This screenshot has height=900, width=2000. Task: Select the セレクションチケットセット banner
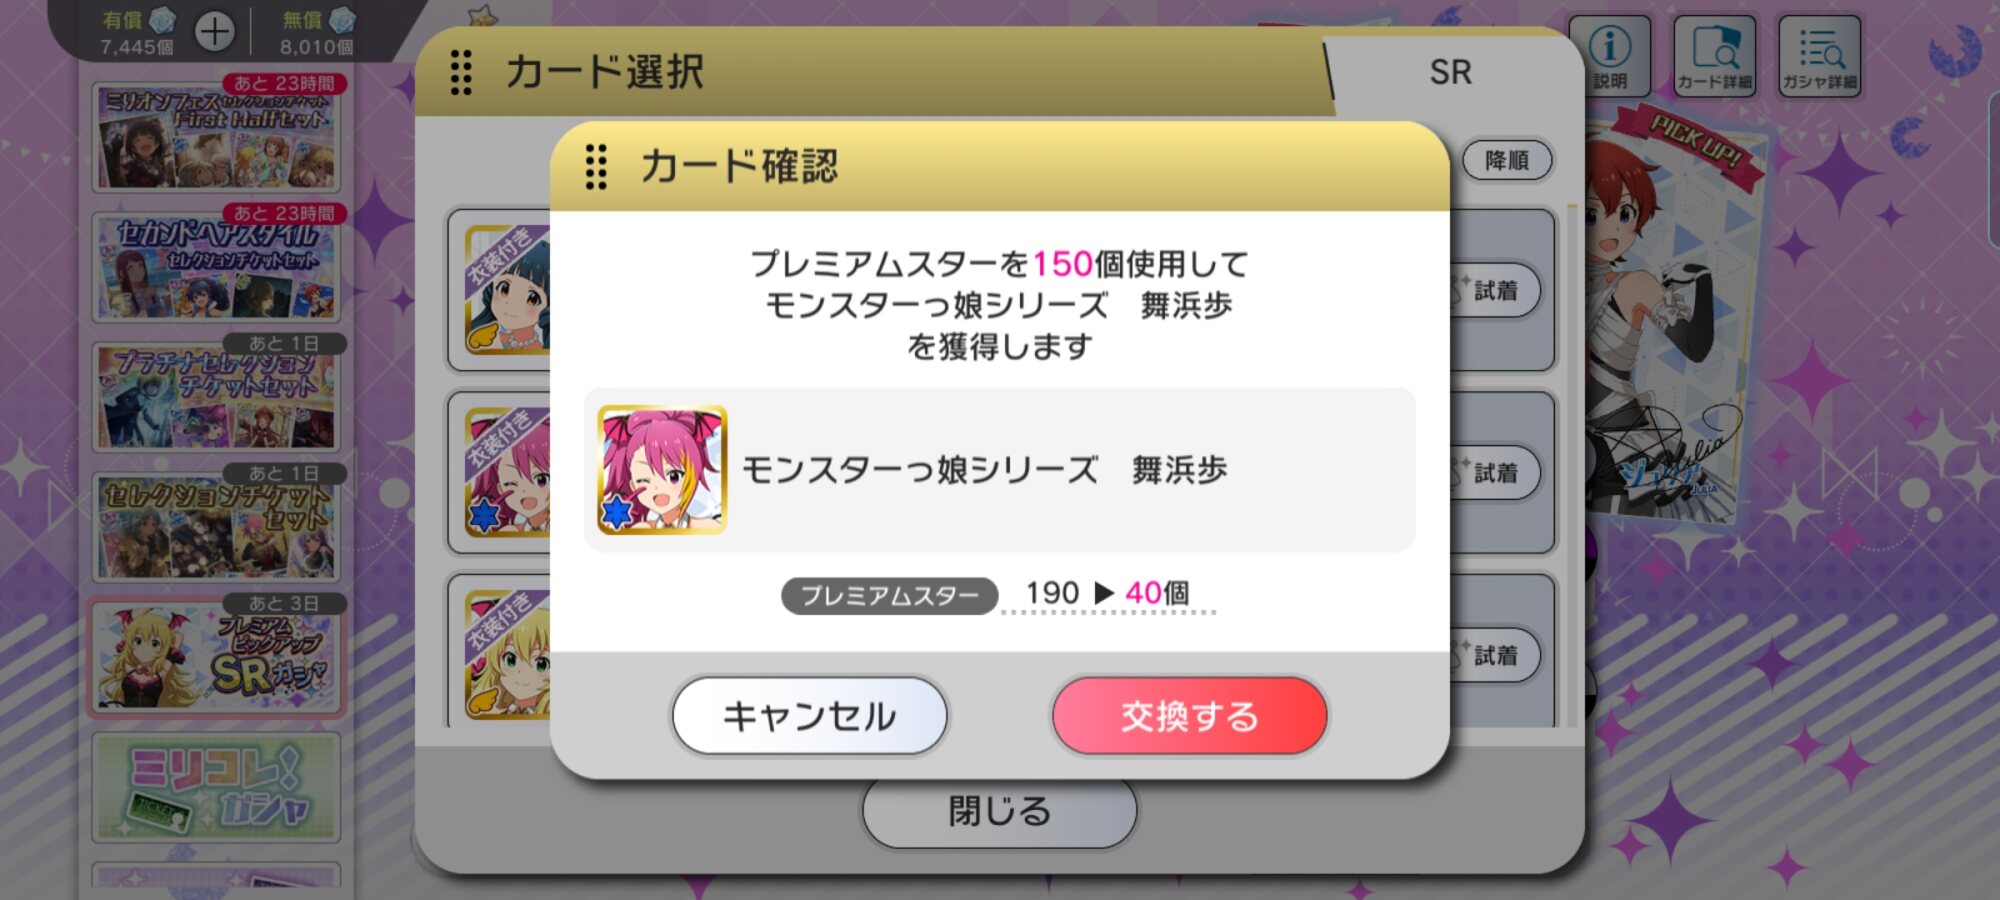click(x=216, y=526)
